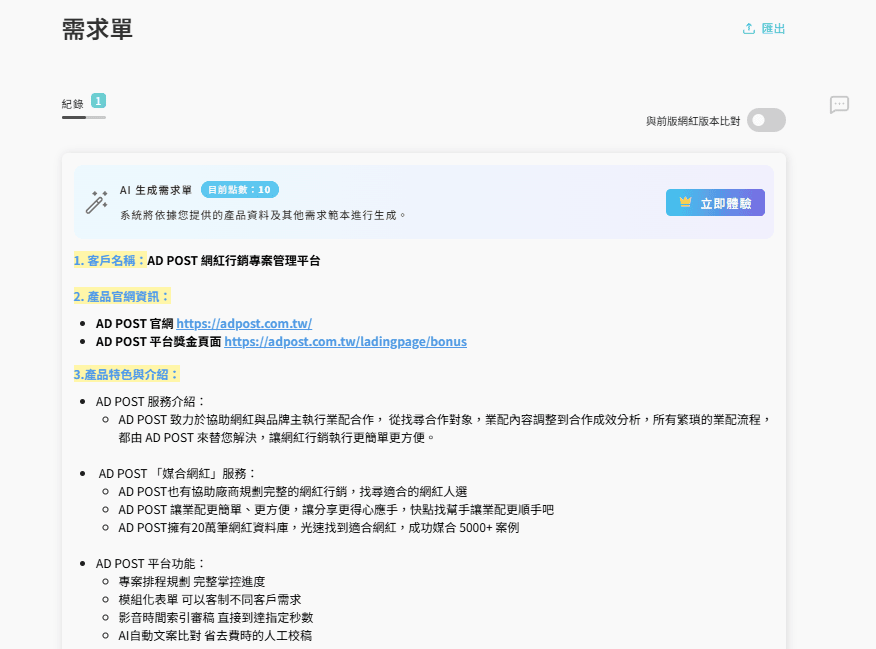Click the export upload icon
Screen dimensions: 876x649
[749, 29]
